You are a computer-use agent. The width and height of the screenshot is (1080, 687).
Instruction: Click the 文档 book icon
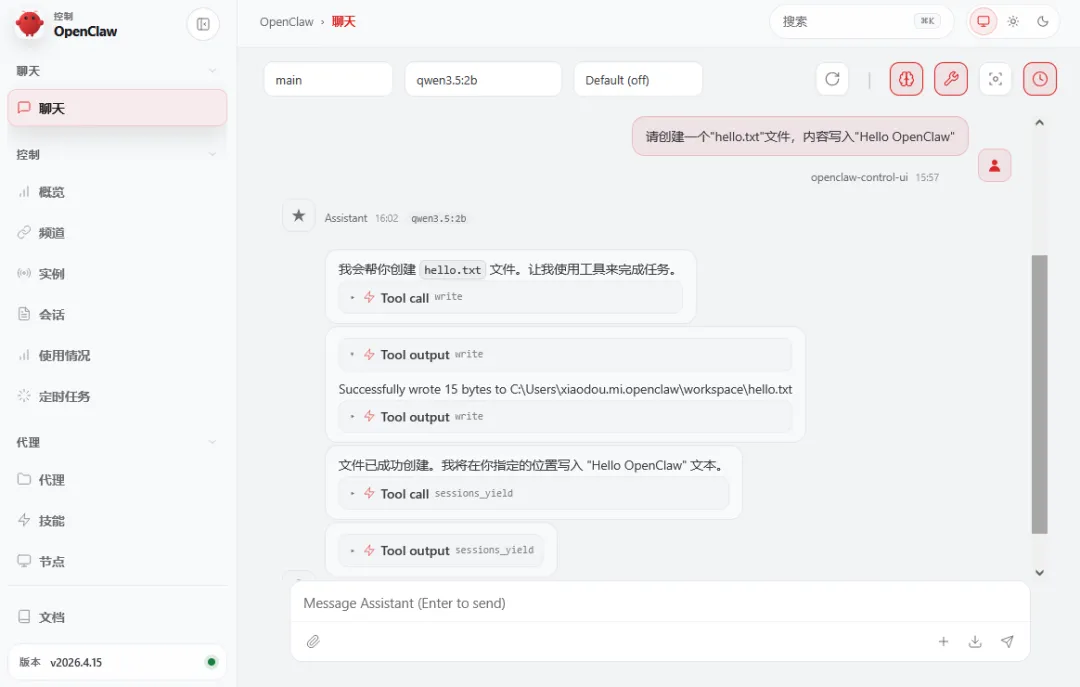(24, 617)
